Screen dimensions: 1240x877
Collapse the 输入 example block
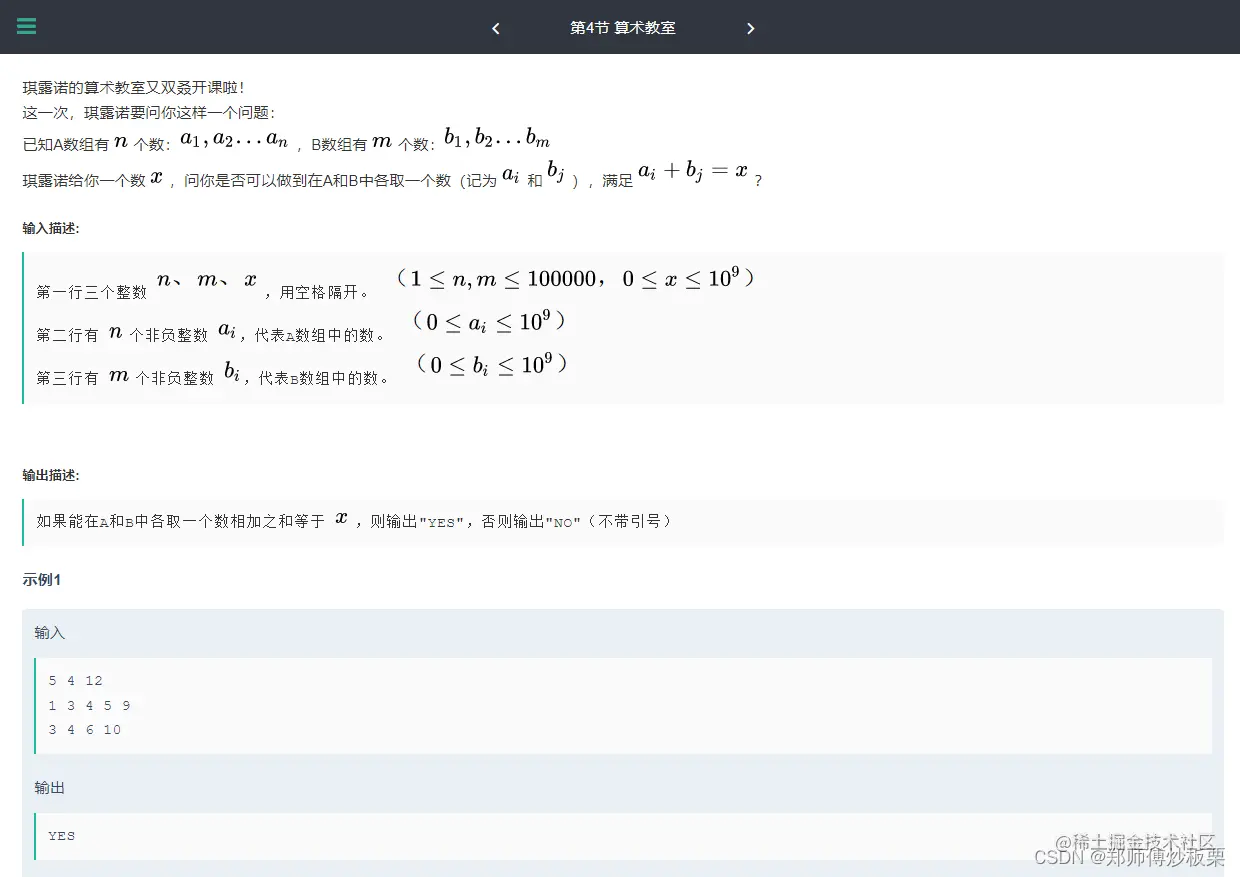coord(50,632)
